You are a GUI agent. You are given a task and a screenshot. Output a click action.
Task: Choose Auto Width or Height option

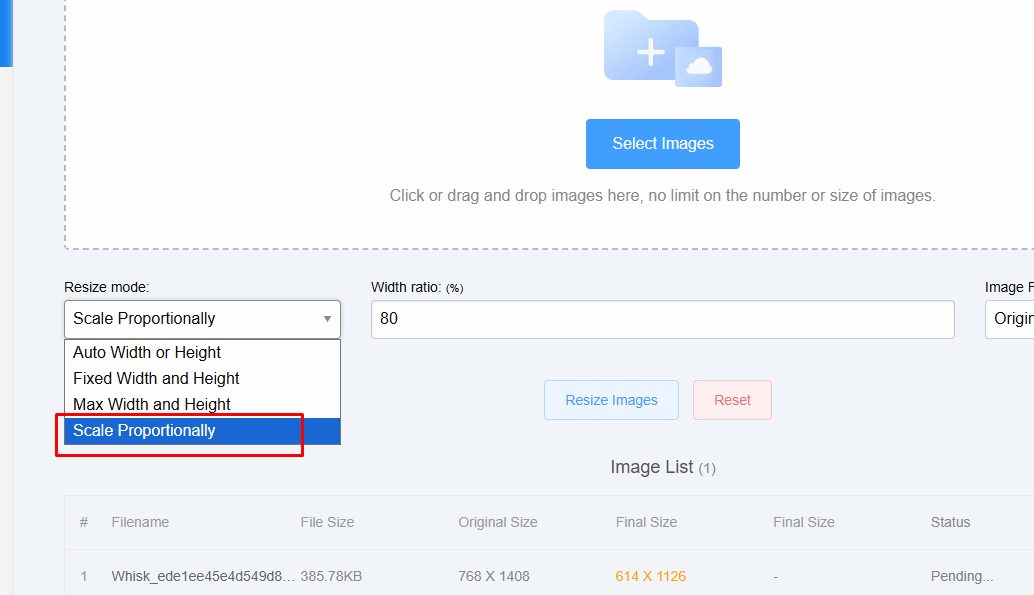pyautogui.click(x=202, y=352)
